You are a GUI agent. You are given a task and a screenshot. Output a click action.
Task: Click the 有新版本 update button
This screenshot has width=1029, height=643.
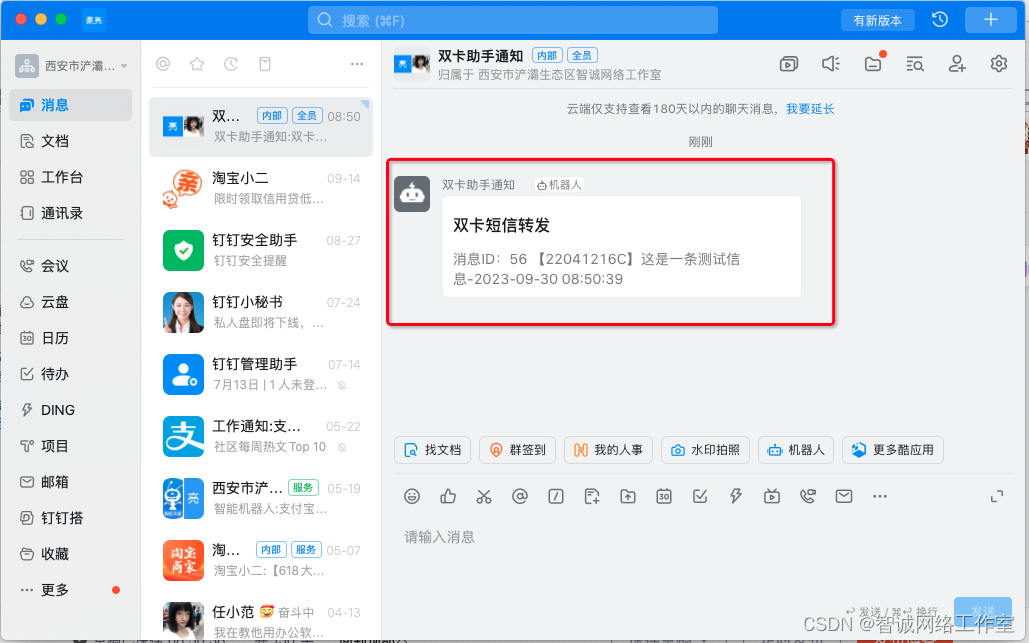click(x=877, y=20)
